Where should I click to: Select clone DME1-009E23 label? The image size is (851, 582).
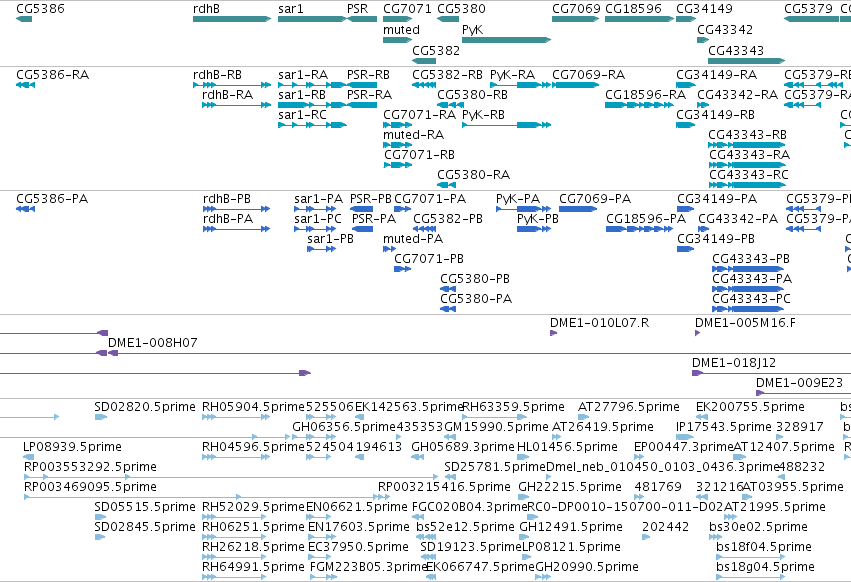799,383
